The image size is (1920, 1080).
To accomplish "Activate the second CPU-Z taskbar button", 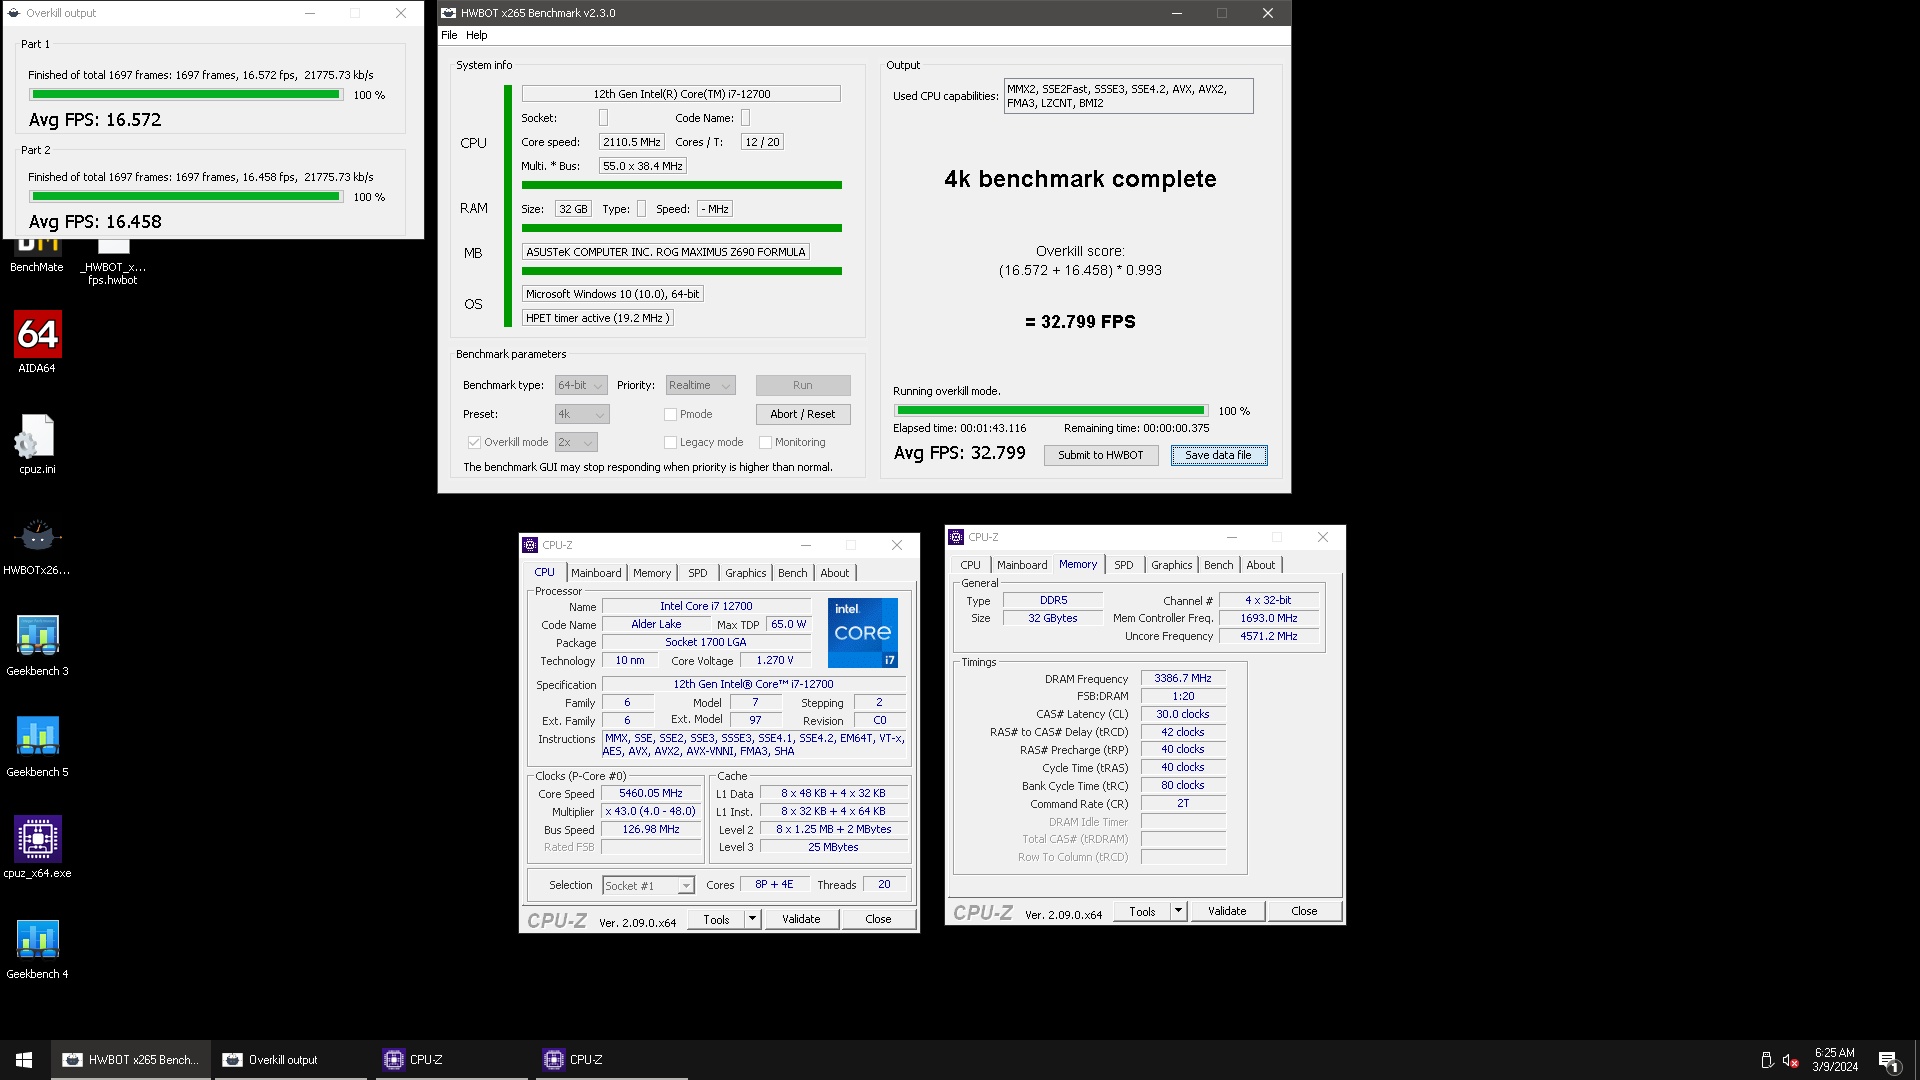I will 609,1060.
